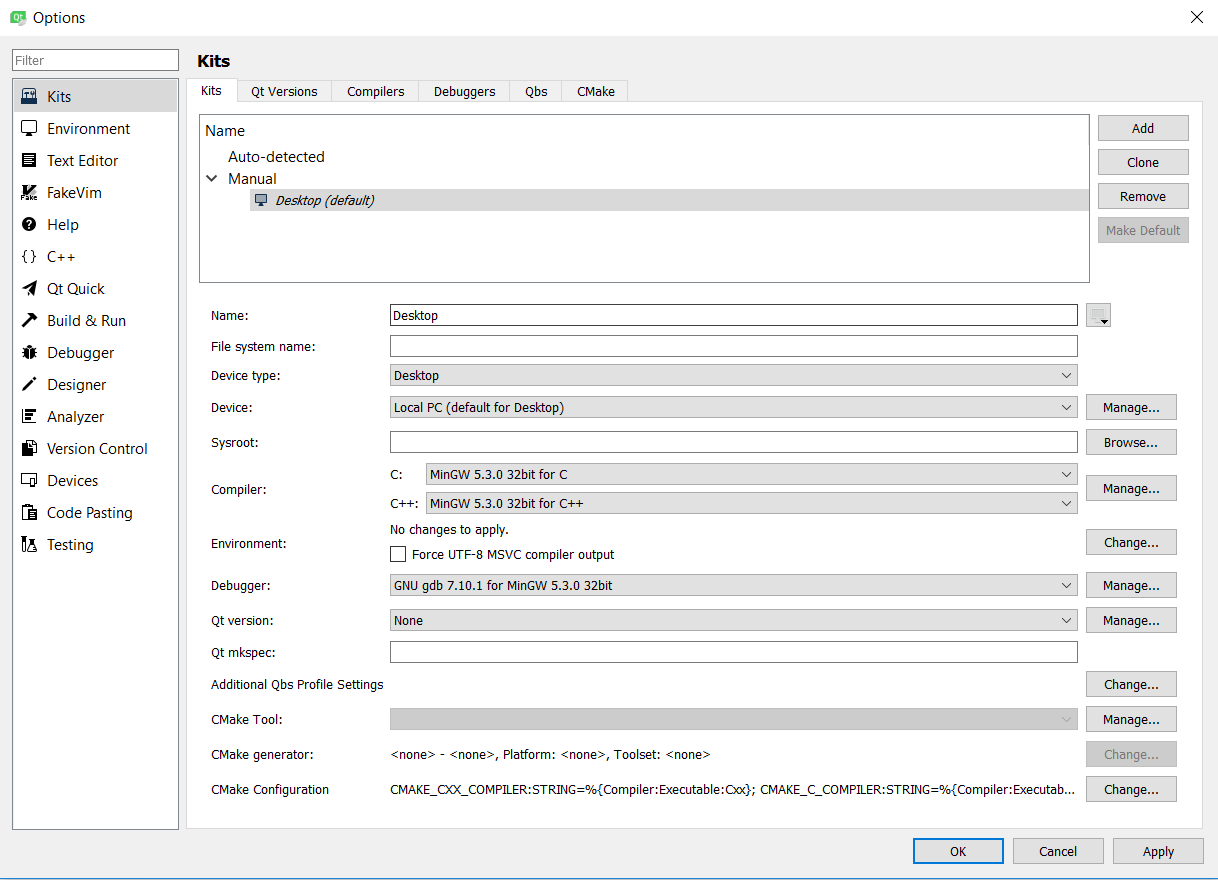Screen dimensions: 1218x880
Task: Click the kit icon button beside Name field
Action: pyautogui.click(x=1098, y=316)
